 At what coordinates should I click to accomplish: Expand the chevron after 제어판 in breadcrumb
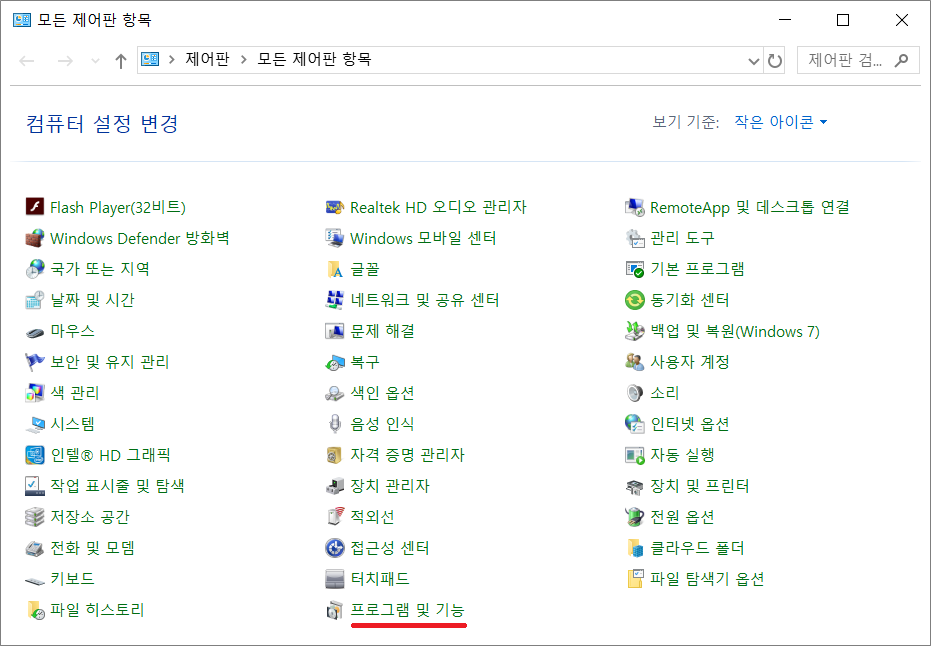click(x=243, y=59)
